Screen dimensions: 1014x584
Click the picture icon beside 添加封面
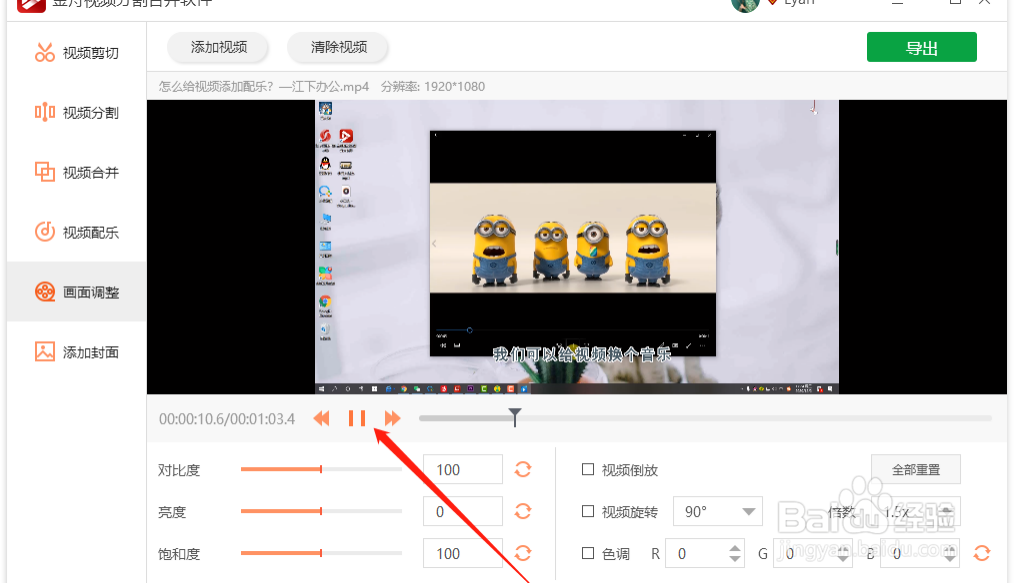click(x=45, y=352)
